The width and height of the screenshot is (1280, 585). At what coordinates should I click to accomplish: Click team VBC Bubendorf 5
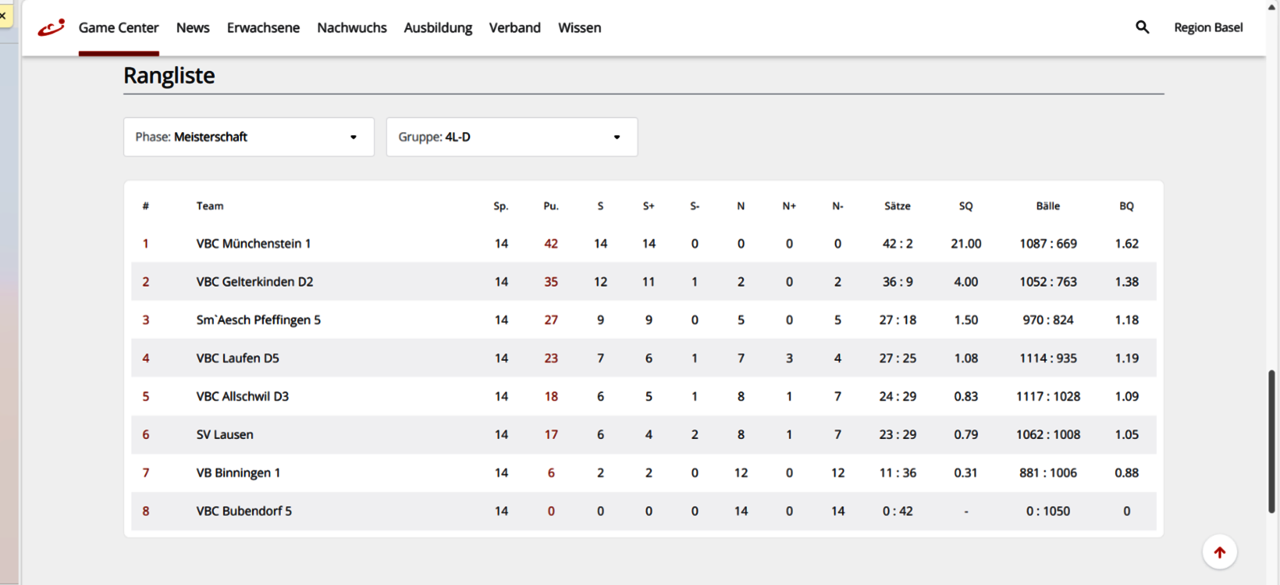[x=243, y=511]
